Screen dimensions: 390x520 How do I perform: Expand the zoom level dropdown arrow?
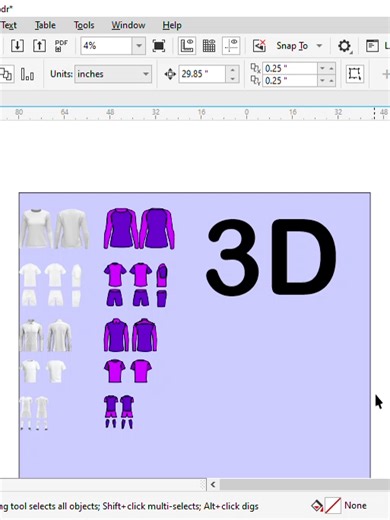(139, 46)
